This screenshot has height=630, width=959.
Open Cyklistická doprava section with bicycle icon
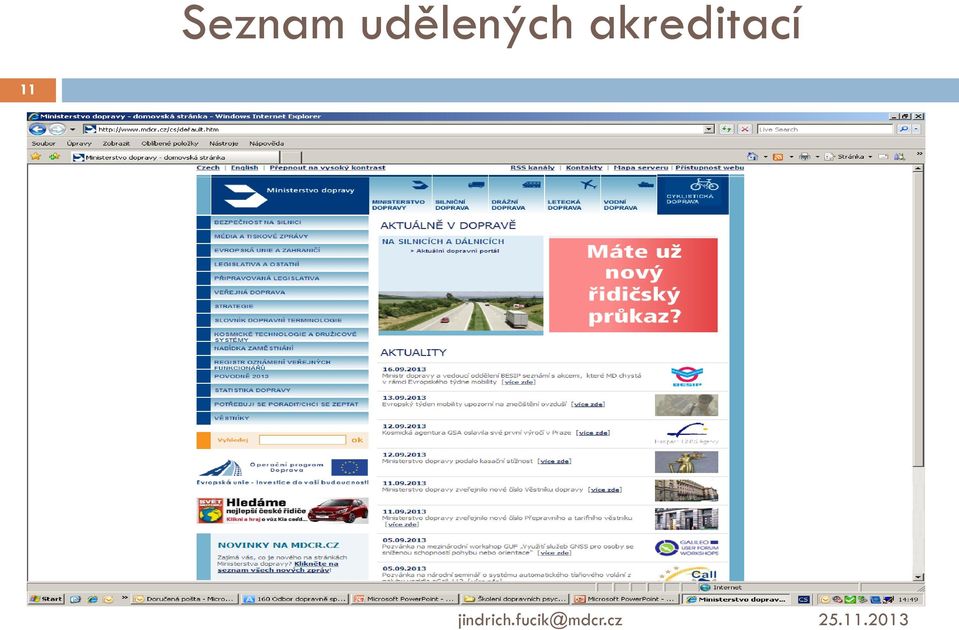coord(693,195)
